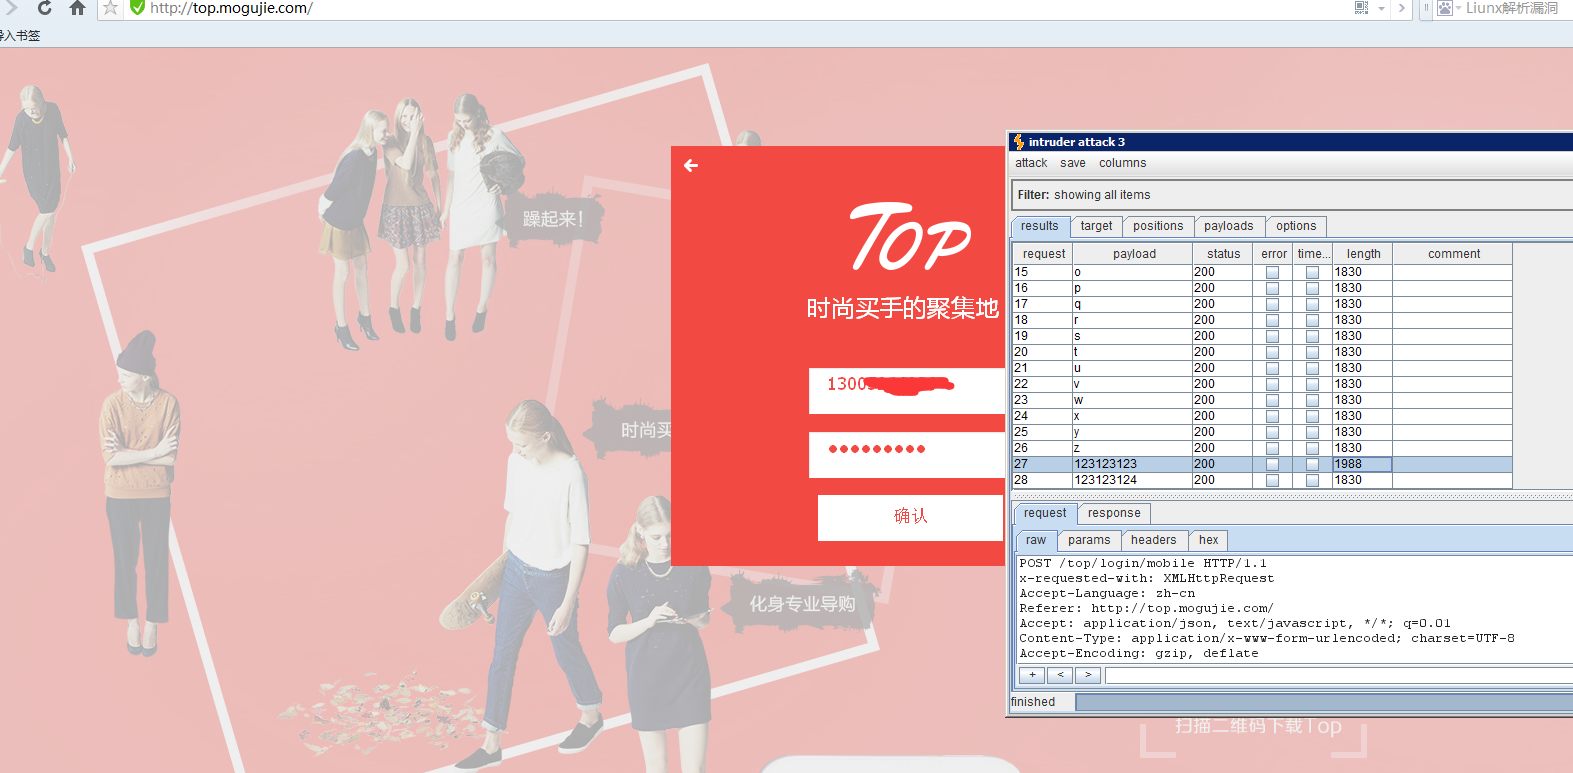Switch to the response tab

click(x=1114, y=513)
